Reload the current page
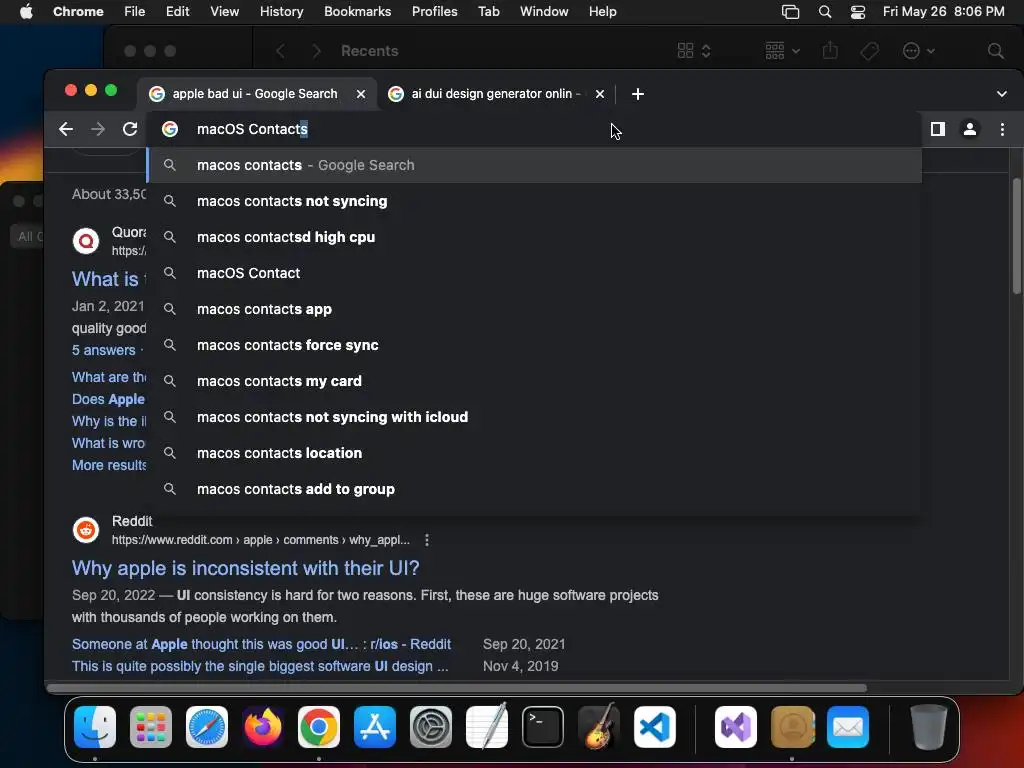 [130, 129]
